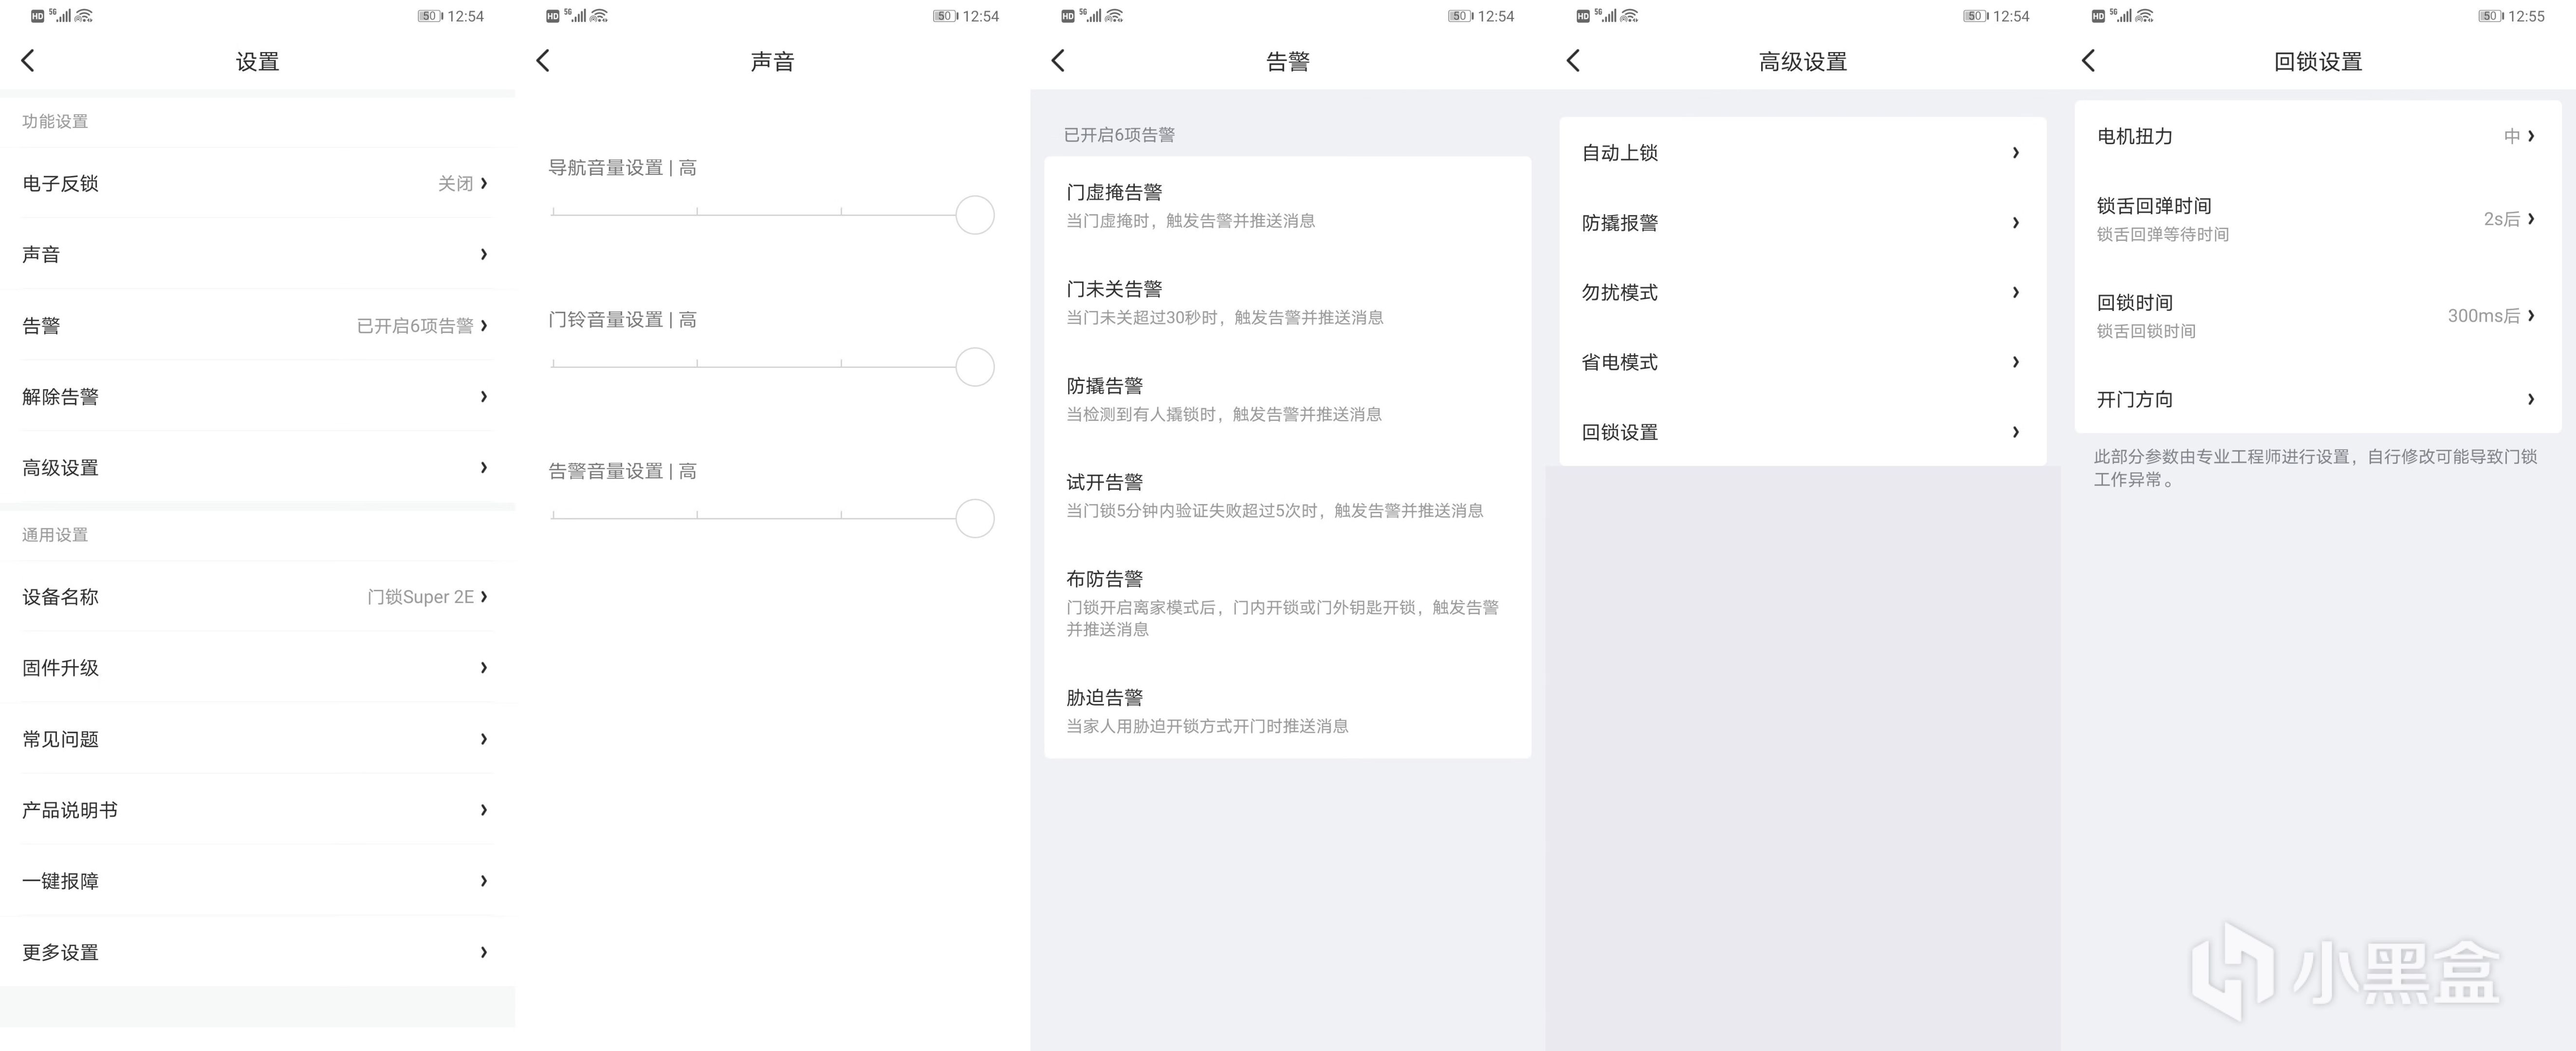Tap back arrow on 回锁设置 screen
The image size is (2576, 1051).
2088,61
